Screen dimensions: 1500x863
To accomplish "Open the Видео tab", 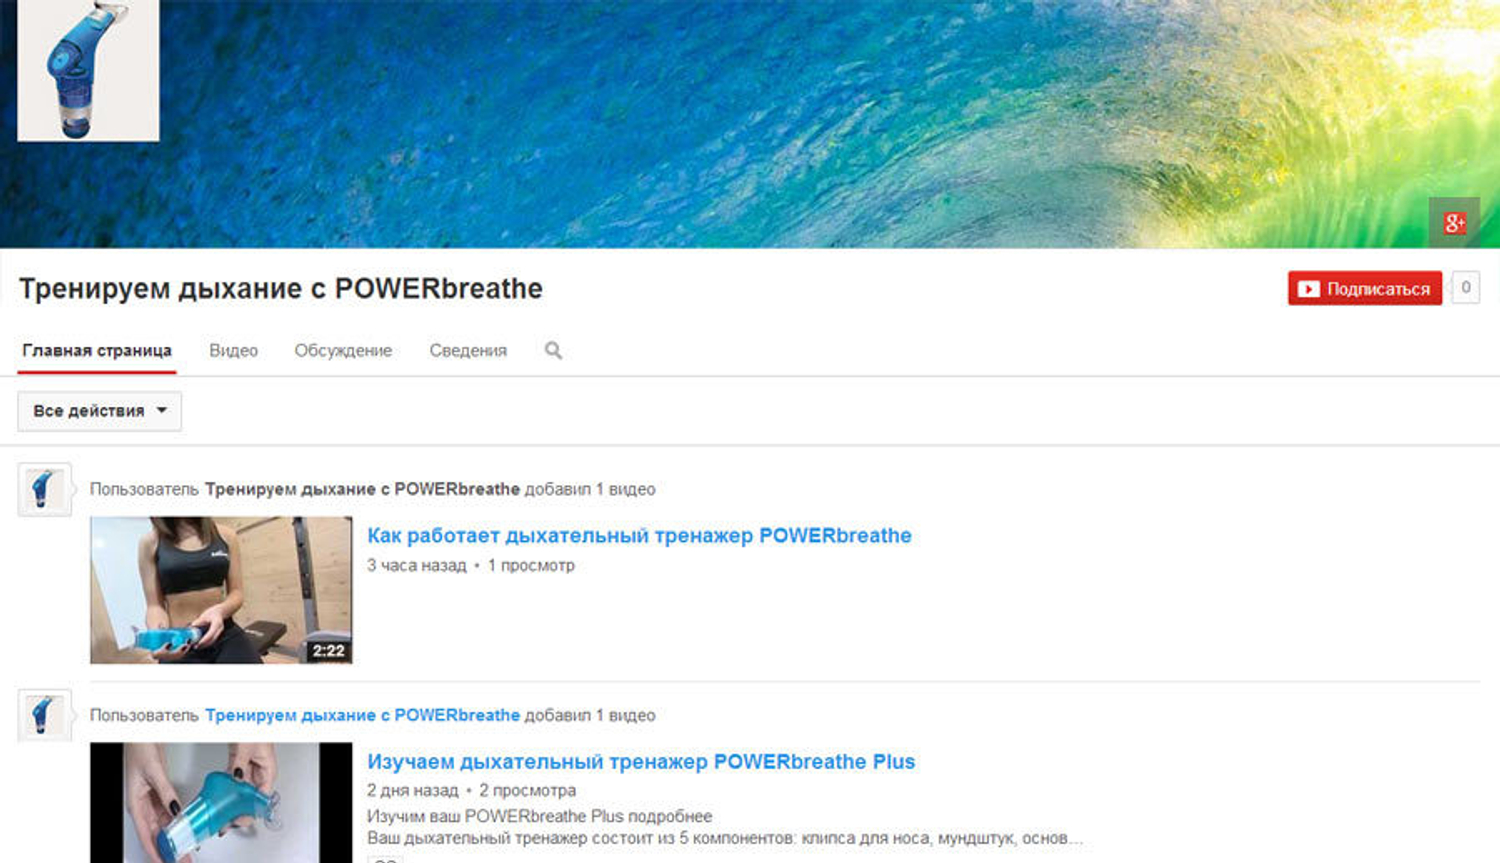I will pyautogui.click(x=233, y=351).
